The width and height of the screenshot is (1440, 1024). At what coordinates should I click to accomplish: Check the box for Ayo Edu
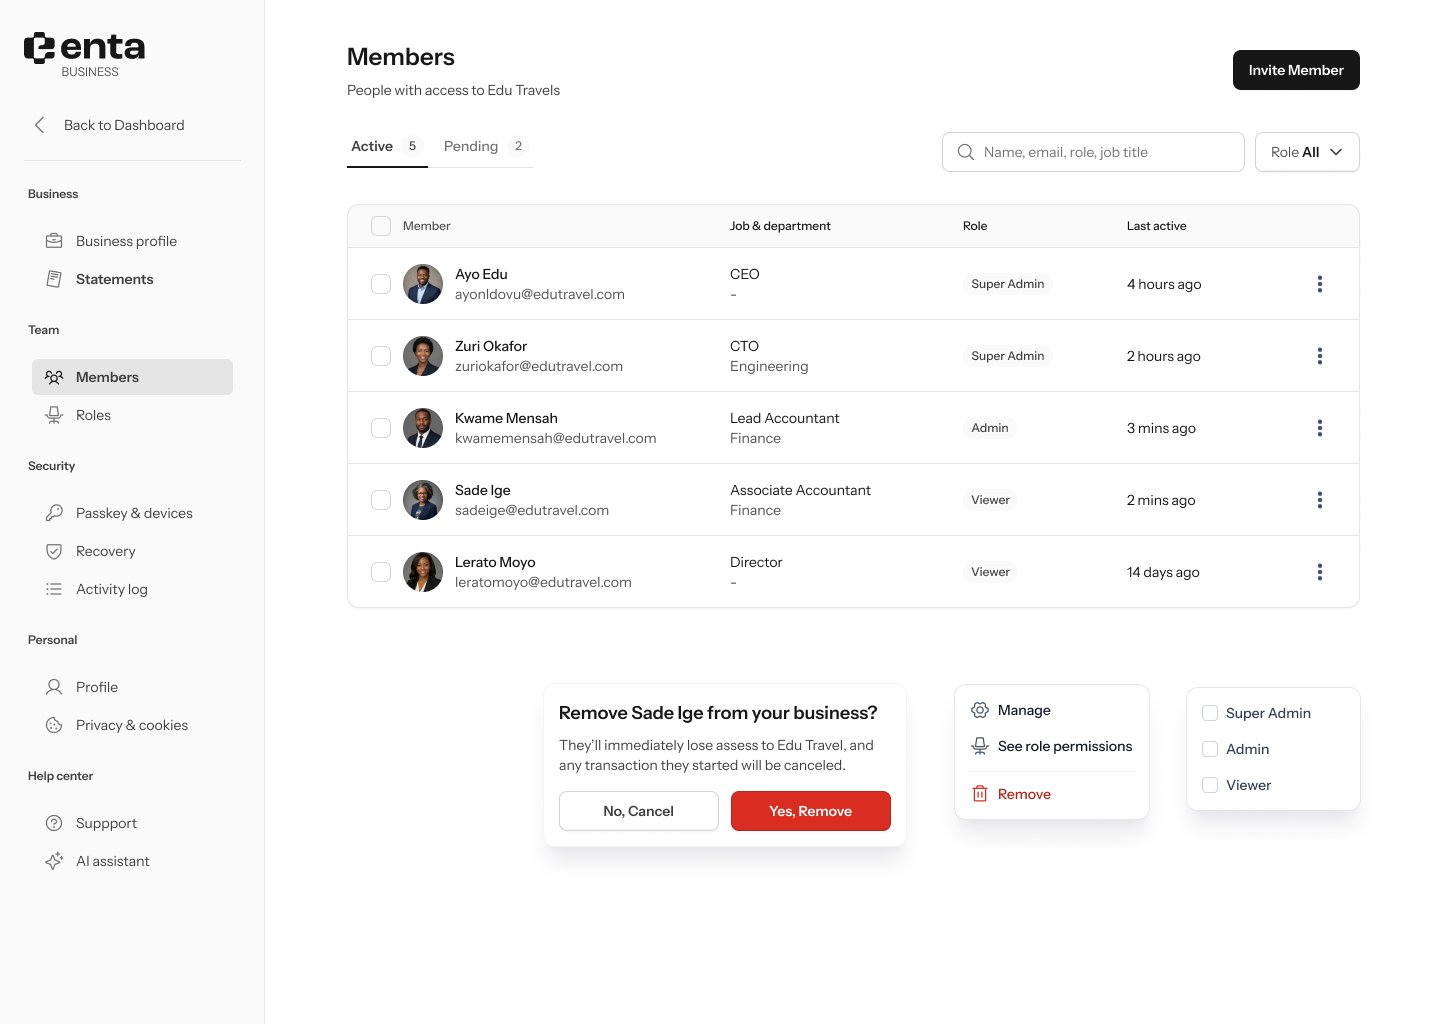pos(381,284)
